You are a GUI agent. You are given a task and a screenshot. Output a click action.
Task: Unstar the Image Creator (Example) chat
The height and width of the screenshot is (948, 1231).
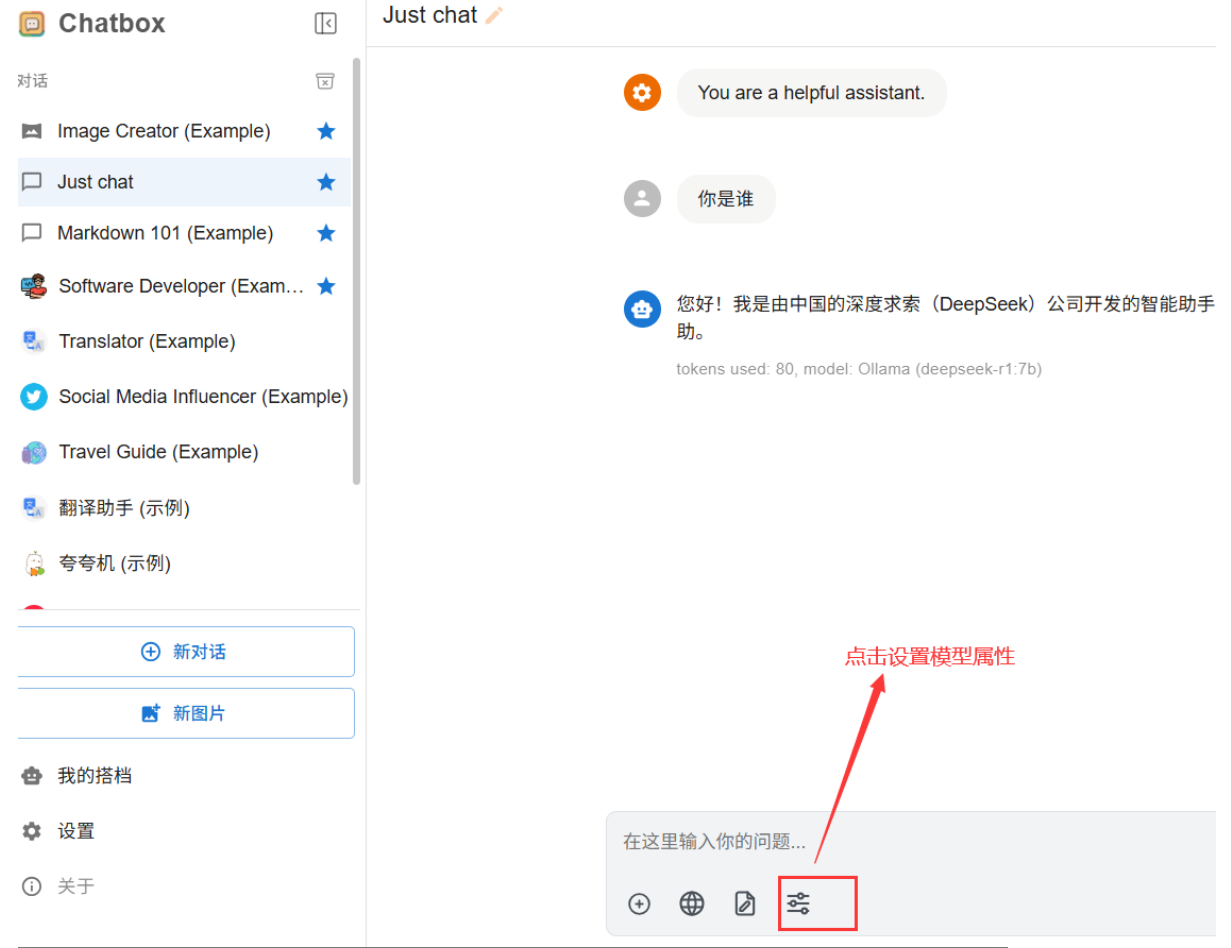pos(326,131)
